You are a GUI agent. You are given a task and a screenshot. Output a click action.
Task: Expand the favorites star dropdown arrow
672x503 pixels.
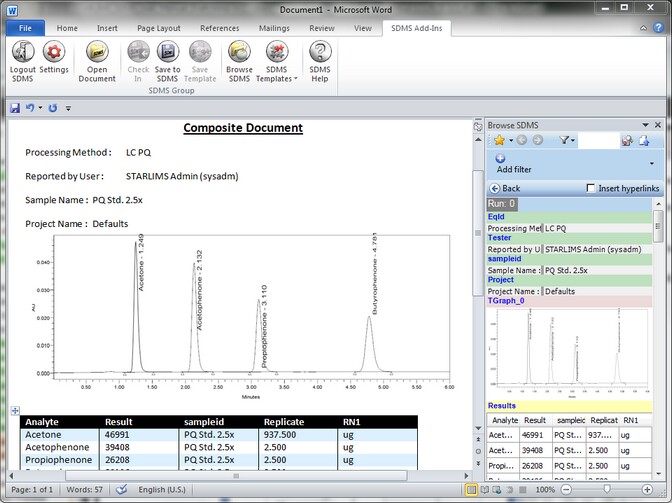pos(511,141)
